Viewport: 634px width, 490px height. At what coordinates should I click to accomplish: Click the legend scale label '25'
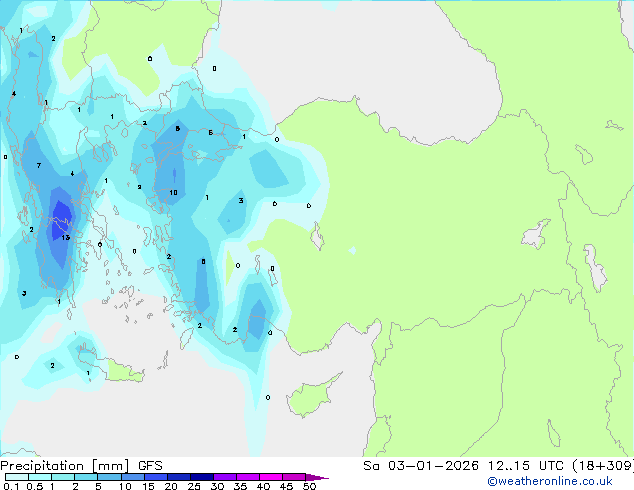tap(194, 486)
